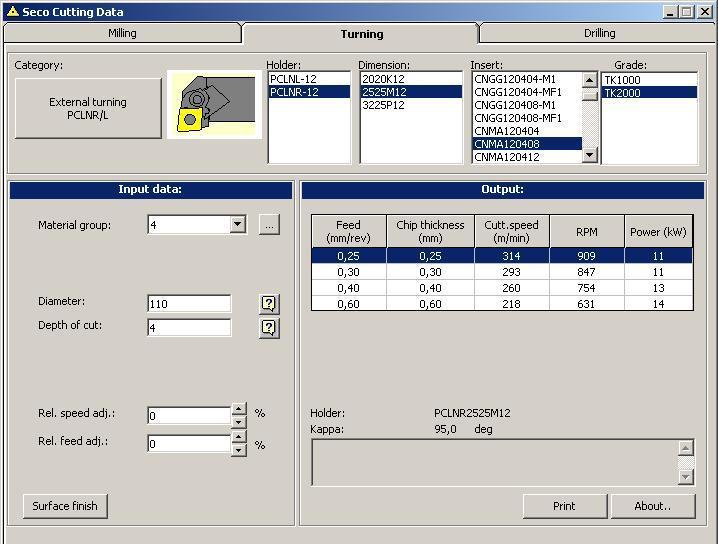Decrease Rel. speed adj. with down arrow
The image size is (718, 544).
[x=239, y=422]
